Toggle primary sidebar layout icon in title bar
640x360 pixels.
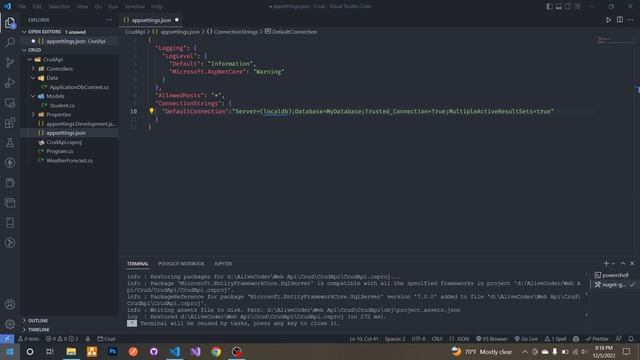[549, 7]
